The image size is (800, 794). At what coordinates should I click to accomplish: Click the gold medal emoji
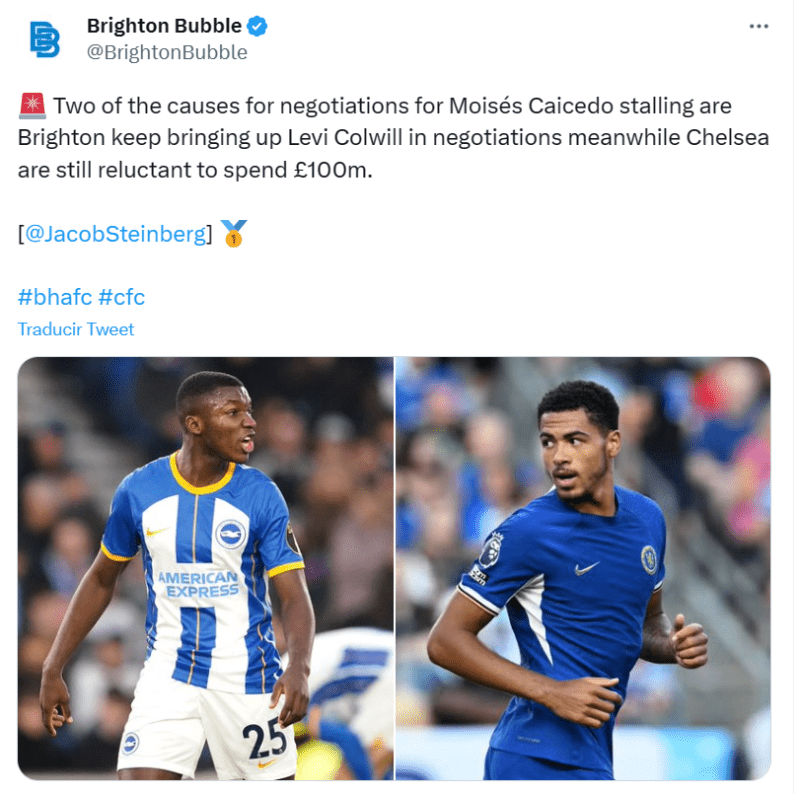pyautogui.click(x=234, y=233)
